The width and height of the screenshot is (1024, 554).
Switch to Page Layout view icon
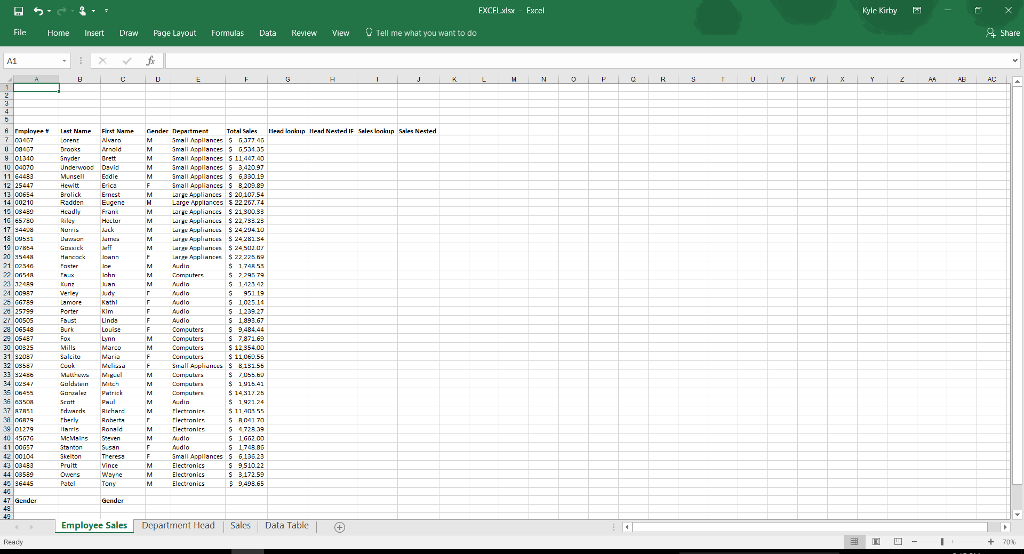pos(877,542)
